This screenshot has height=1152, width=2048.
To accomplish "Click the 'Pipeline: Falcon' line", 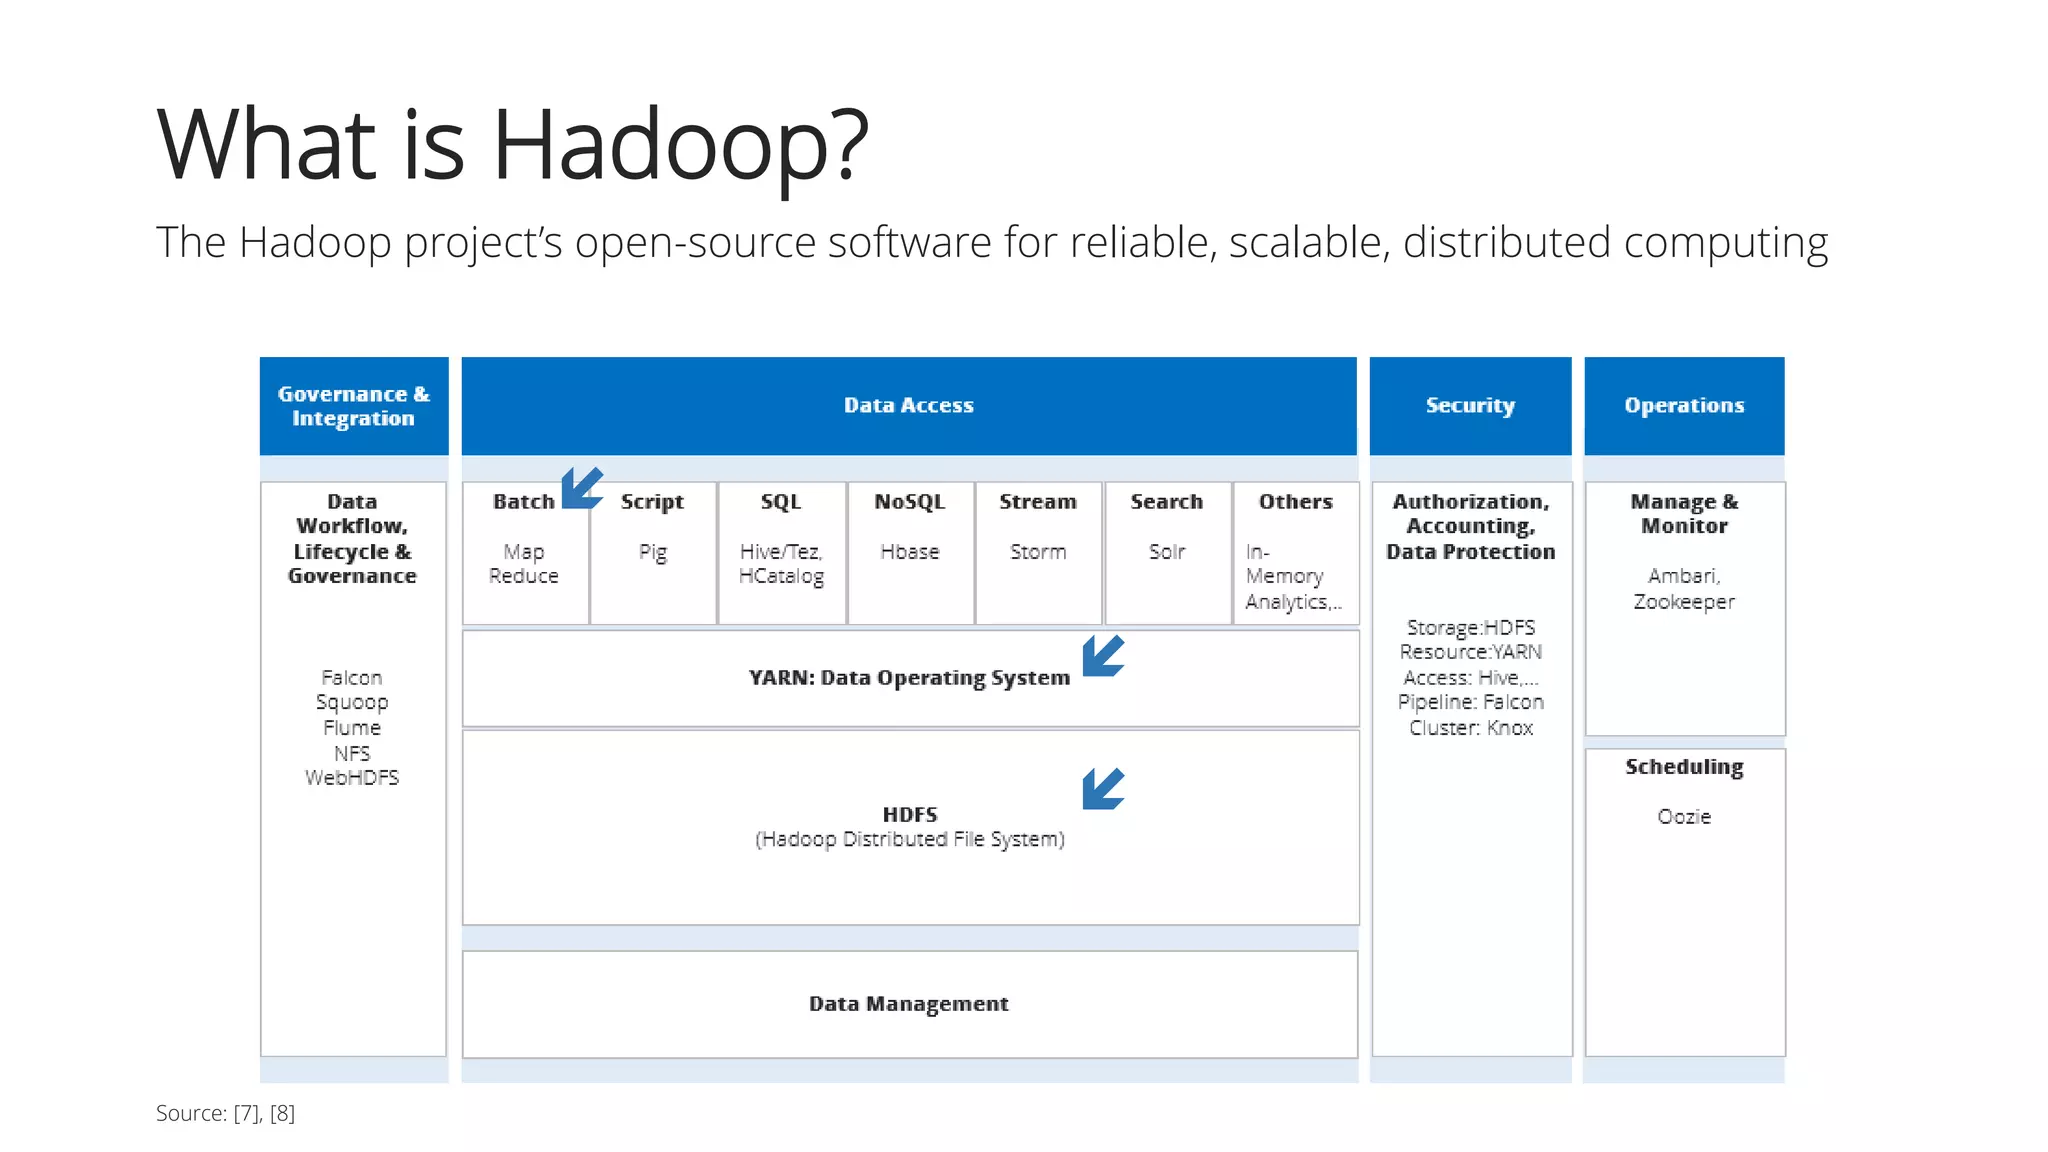I will point(1471,703).
